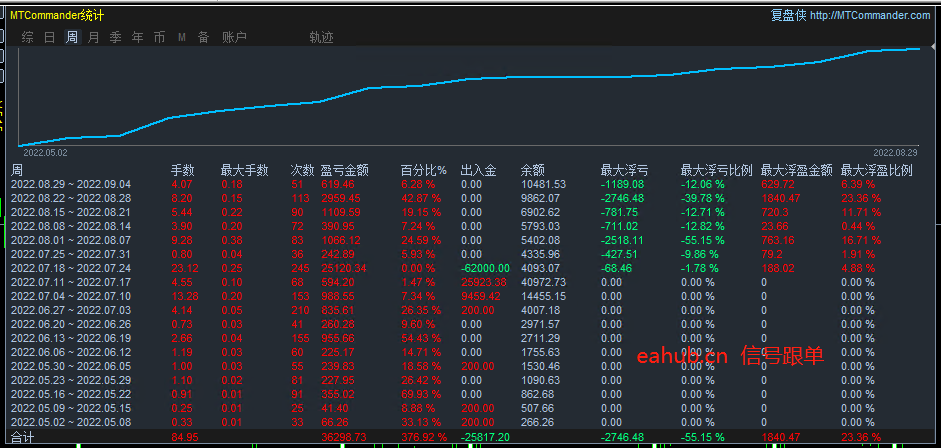
Task: Select the 2022.08.08 ~ 2022.08.14 week row
Action: pos(470,226)
